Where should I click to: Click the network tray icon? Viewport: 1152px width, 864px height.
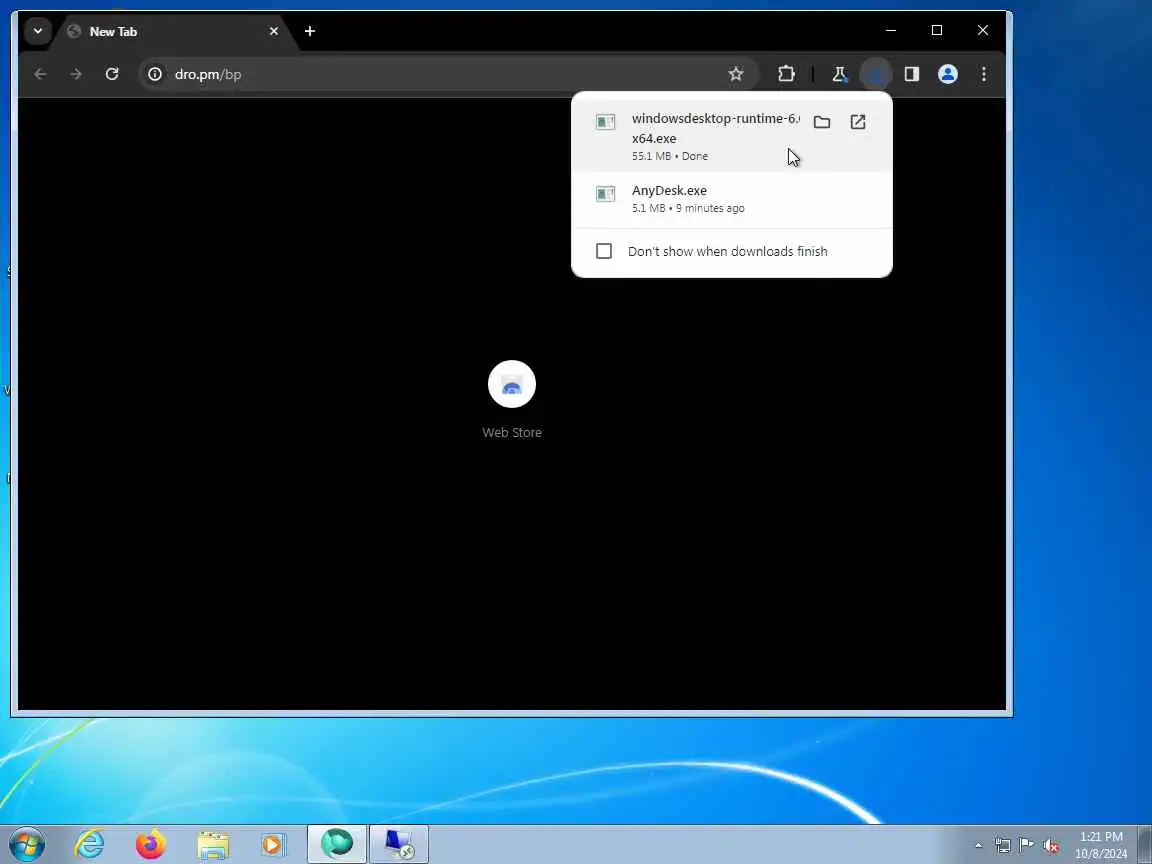[x=1002, y=845]
